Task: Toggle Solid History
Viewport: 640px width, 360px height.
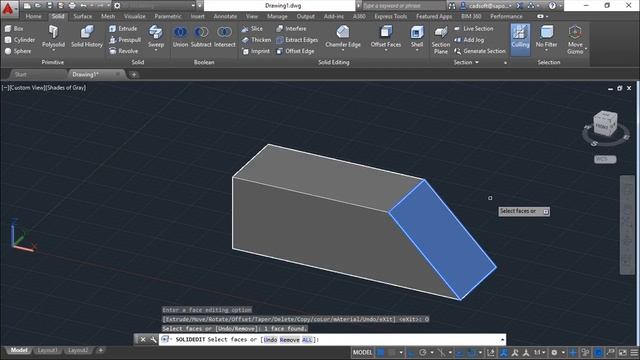Action: (87, 36)
